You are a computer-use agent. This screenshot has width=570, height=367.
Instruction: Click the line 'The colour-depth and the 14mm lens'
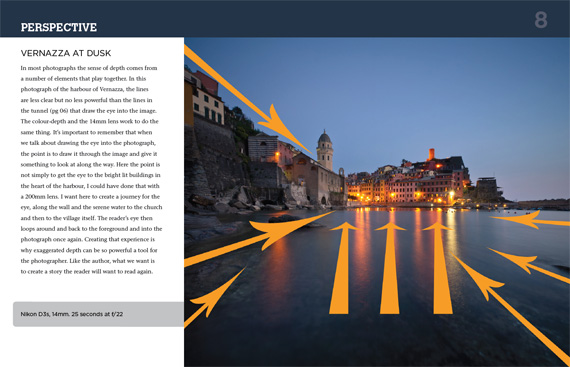pos(89,121)
